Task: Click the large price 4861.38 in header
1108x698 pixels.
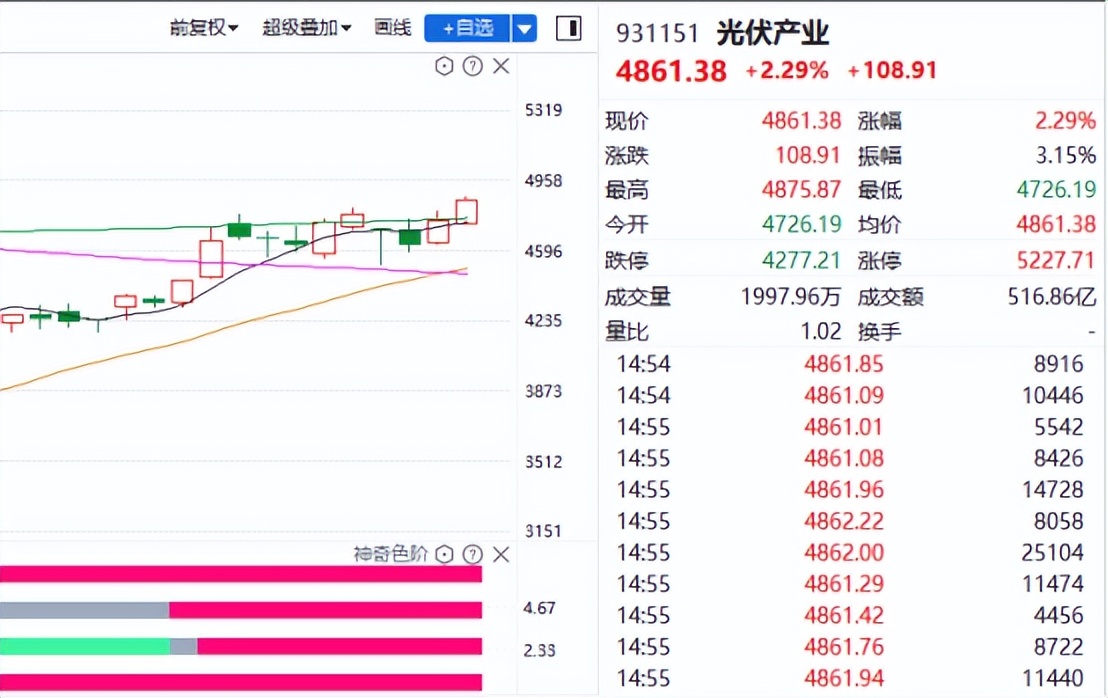Action: pyautogui.click(x=671, y=71)
